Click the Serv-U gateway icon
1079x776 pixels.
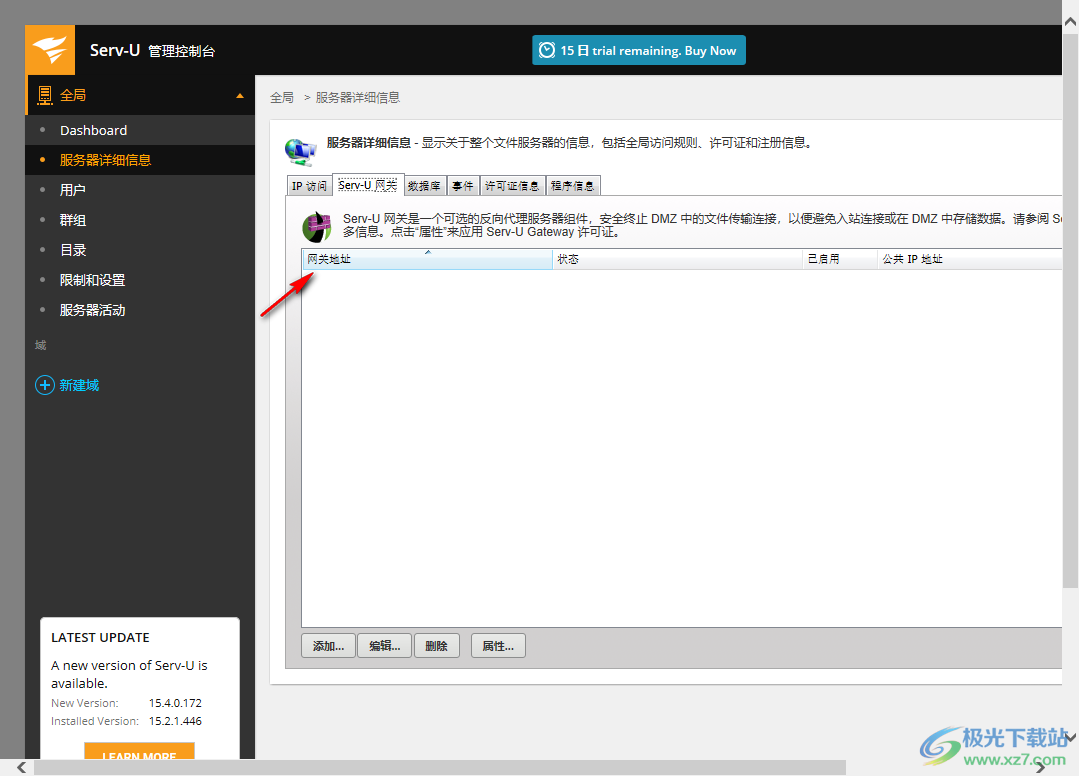tap(317, 227)
